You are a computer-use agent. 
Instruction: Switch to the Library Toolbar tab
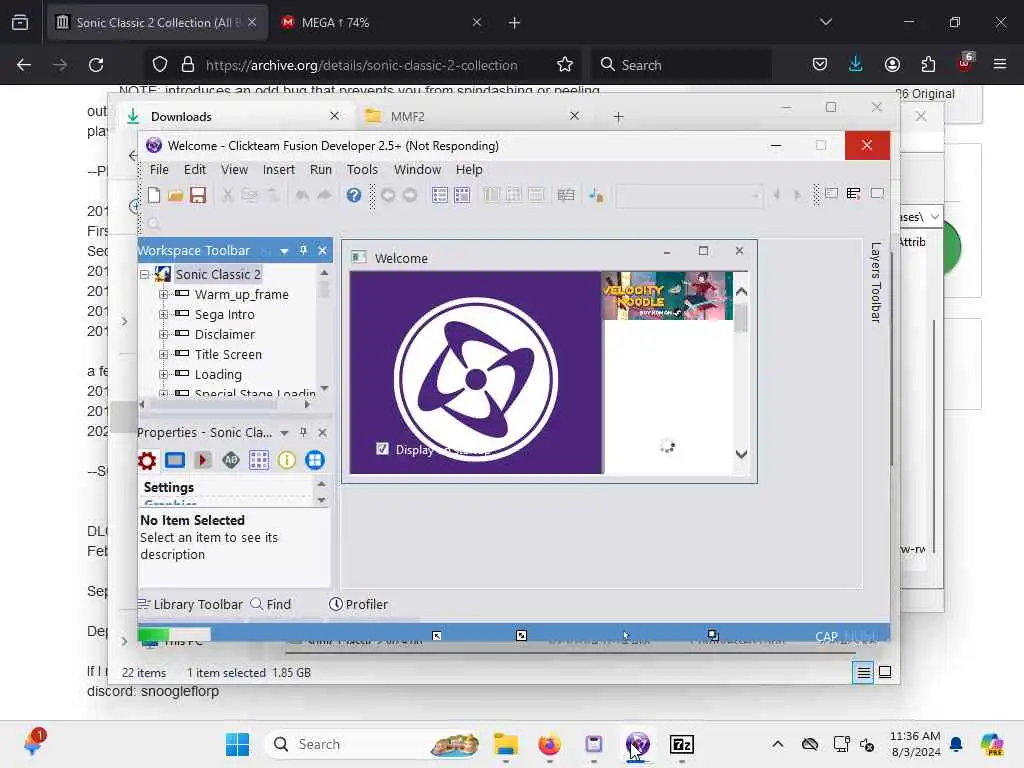point(190,604)
